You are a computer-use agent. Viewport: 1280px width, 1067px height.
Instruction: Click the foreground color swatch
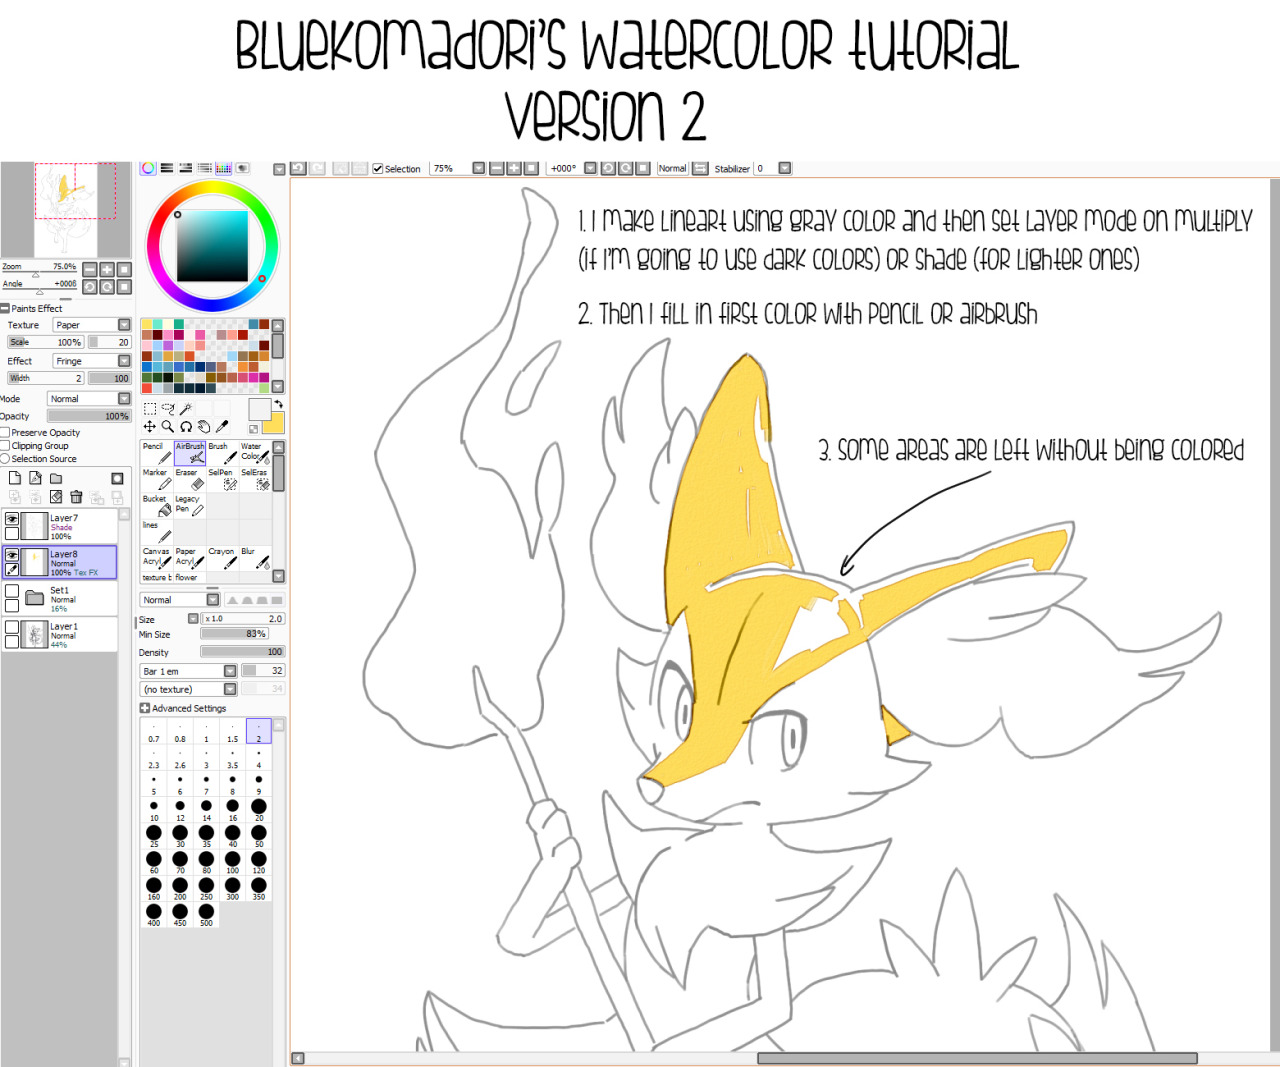(259, 409)
